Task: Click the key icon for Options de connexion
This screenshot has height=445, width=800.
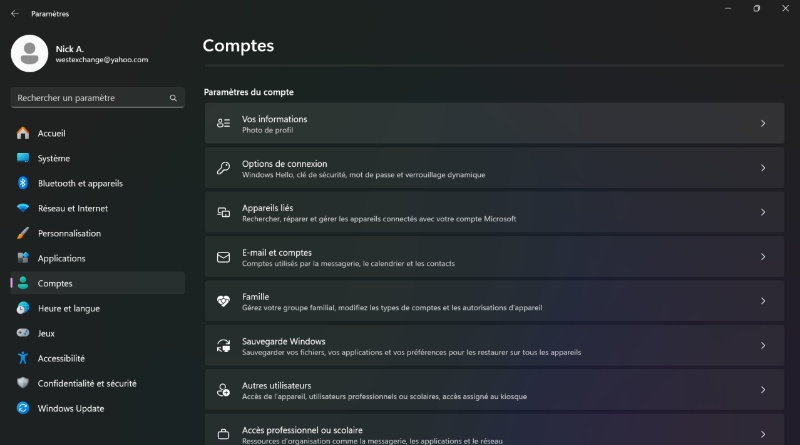Action: tap(223, 168)
